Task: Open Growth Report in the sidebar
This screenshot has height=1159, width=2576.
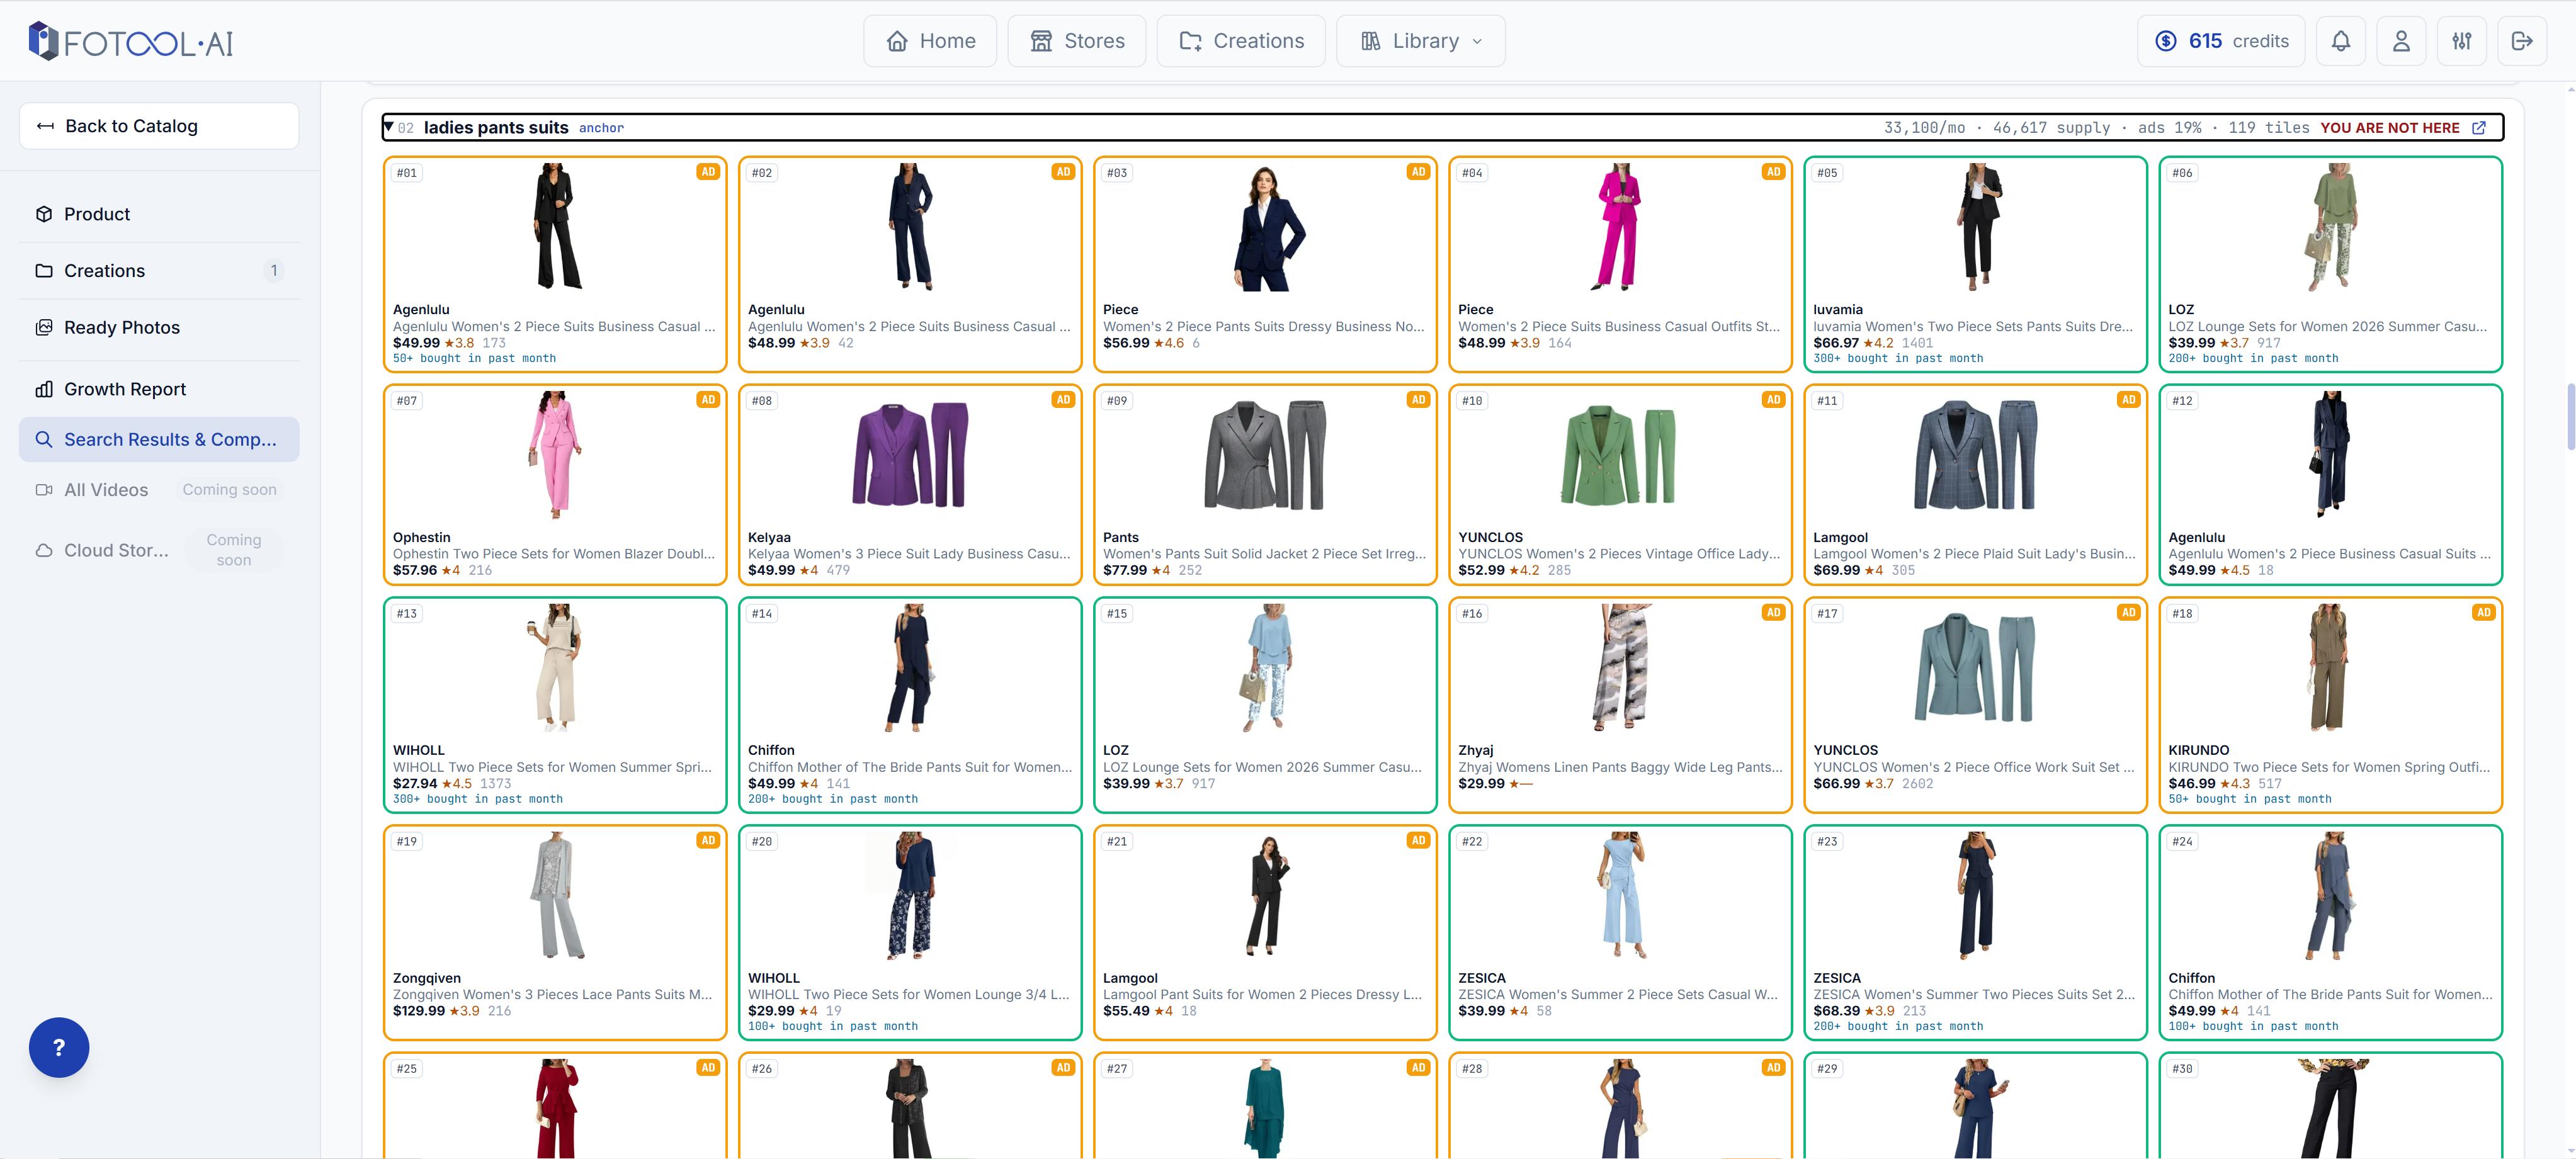Action: (159, 389)
